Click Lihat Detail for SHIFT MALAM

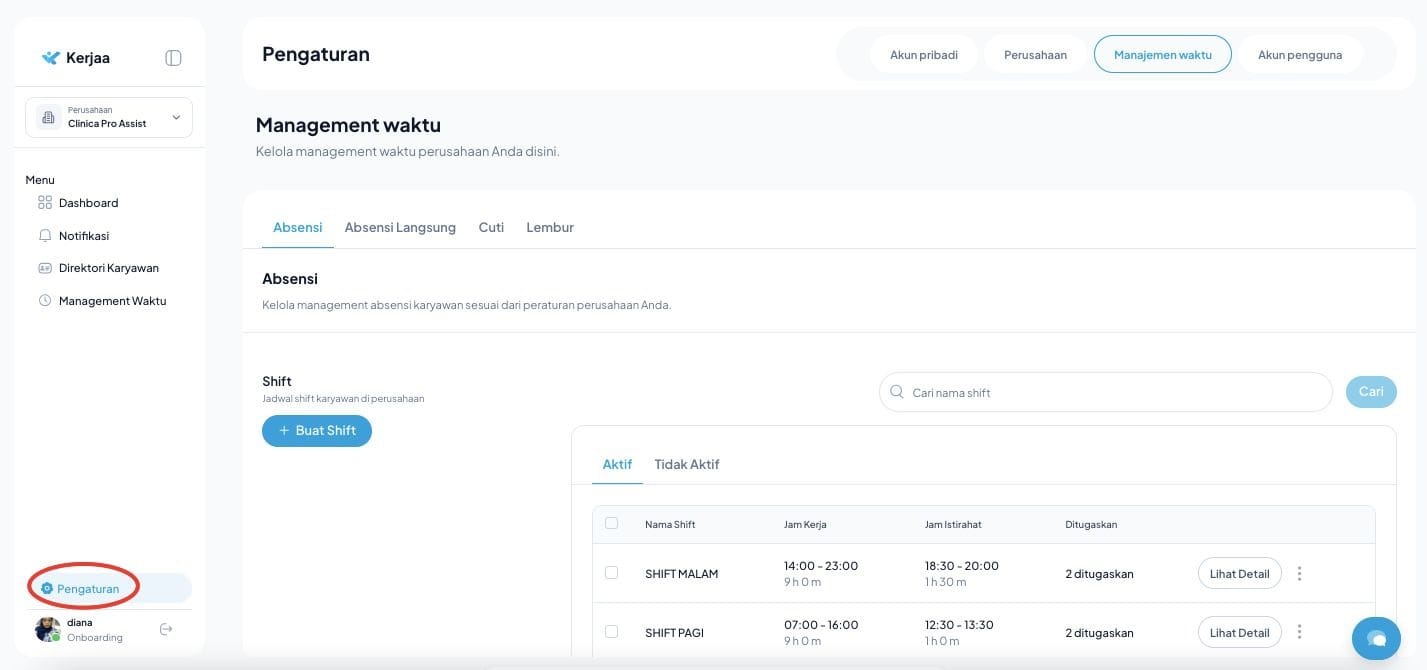(1239, 574)
